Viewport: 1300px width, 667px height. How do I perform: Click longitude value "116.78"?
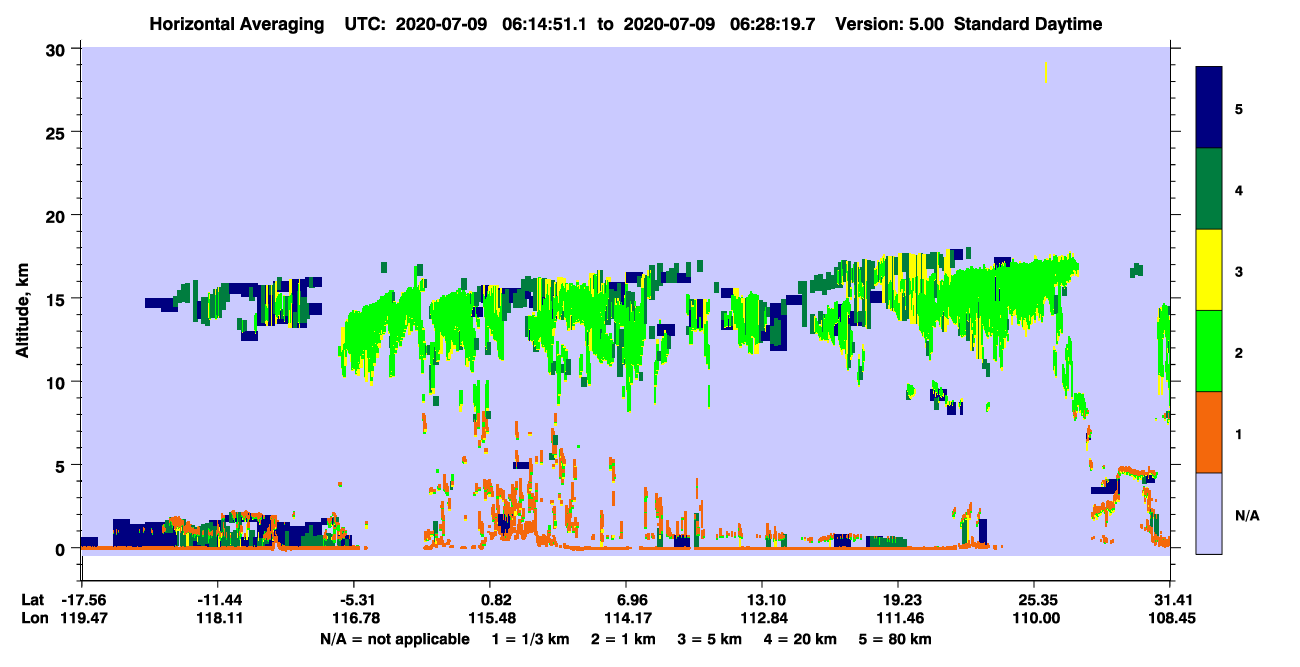[356, 618]
